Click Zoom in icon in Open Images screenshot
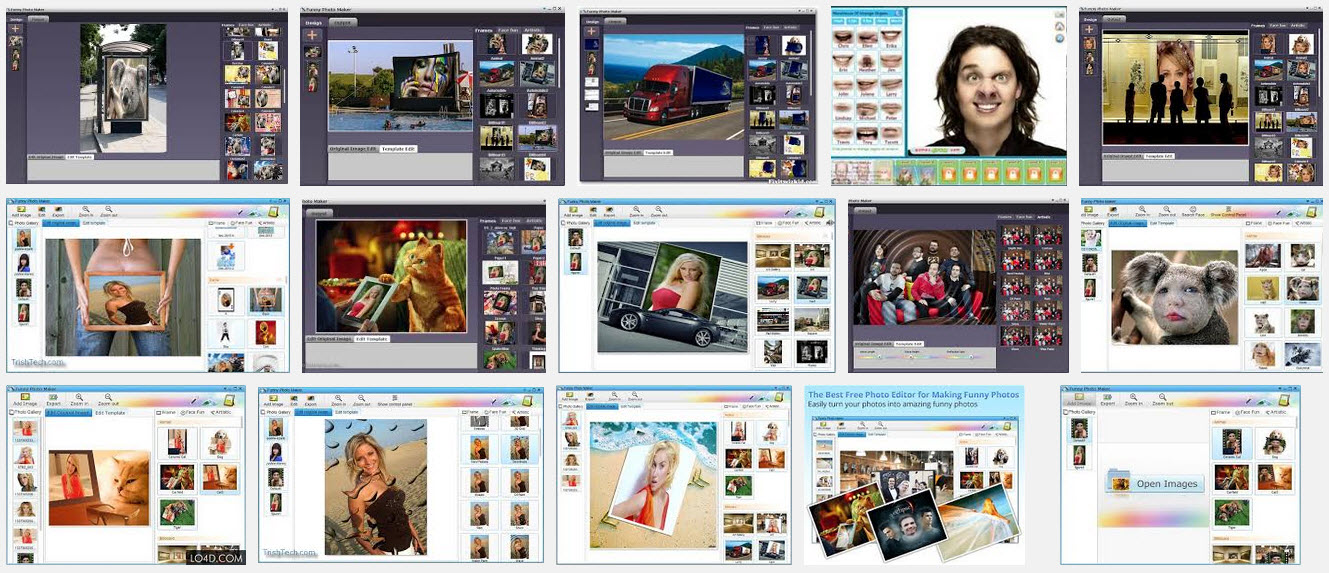The width and height of the screenshot is (1329, 573). [1134, 401]
